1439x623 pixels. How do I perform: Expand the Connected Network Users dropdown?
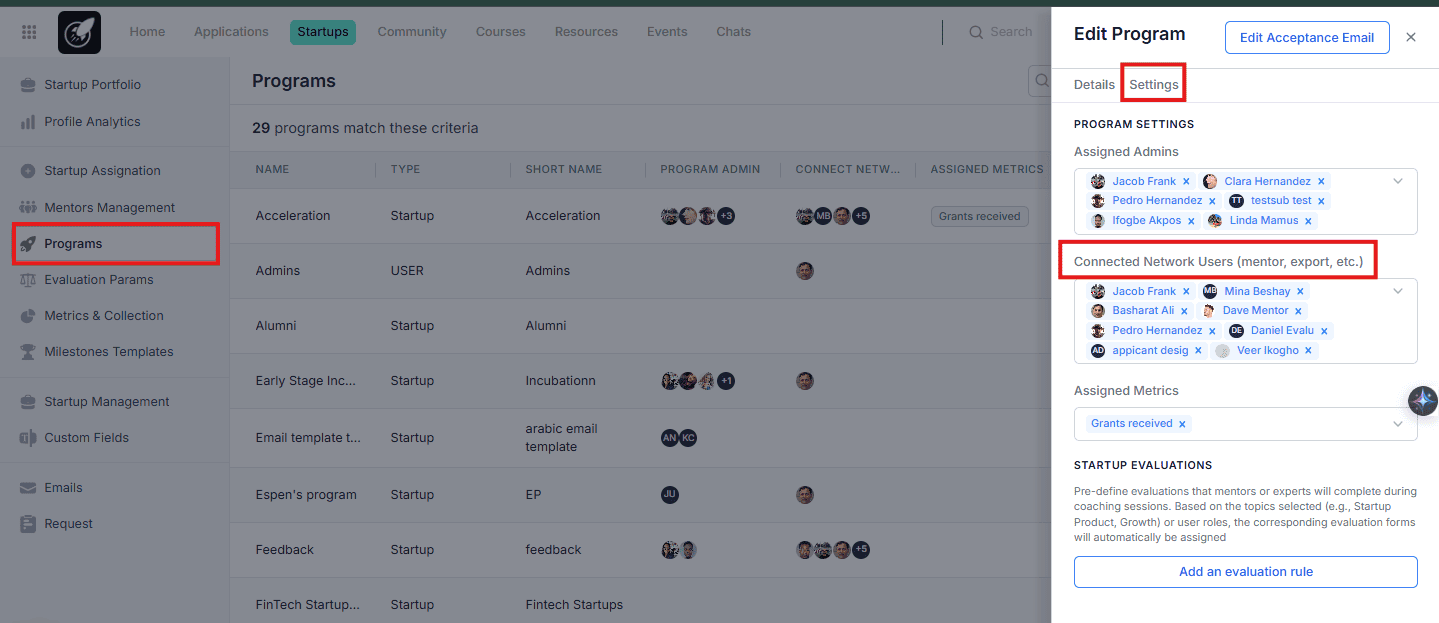pos(1397,291)
